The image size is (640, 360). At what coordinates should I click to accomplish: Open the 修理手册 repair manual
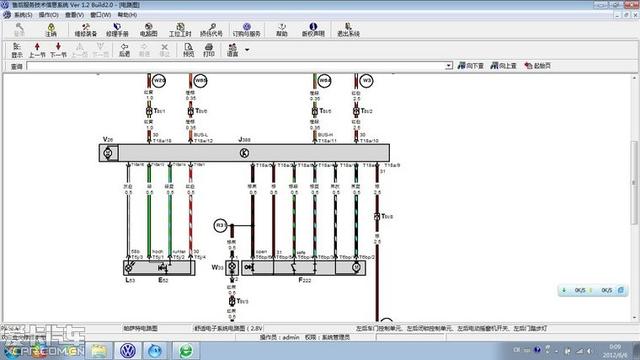pyautogui.click(x=117, y=30)
